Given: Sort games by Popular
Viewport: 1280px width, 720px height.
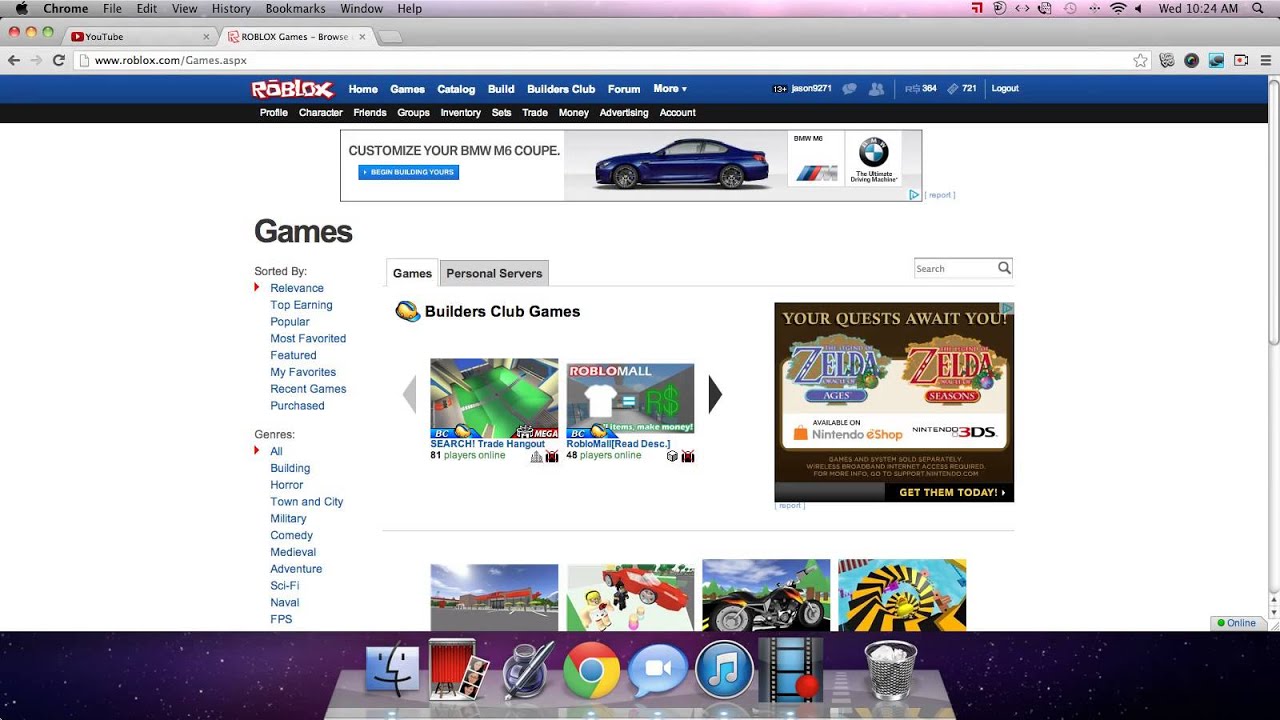Looking at the screenshot, I should tap(290, 322).
